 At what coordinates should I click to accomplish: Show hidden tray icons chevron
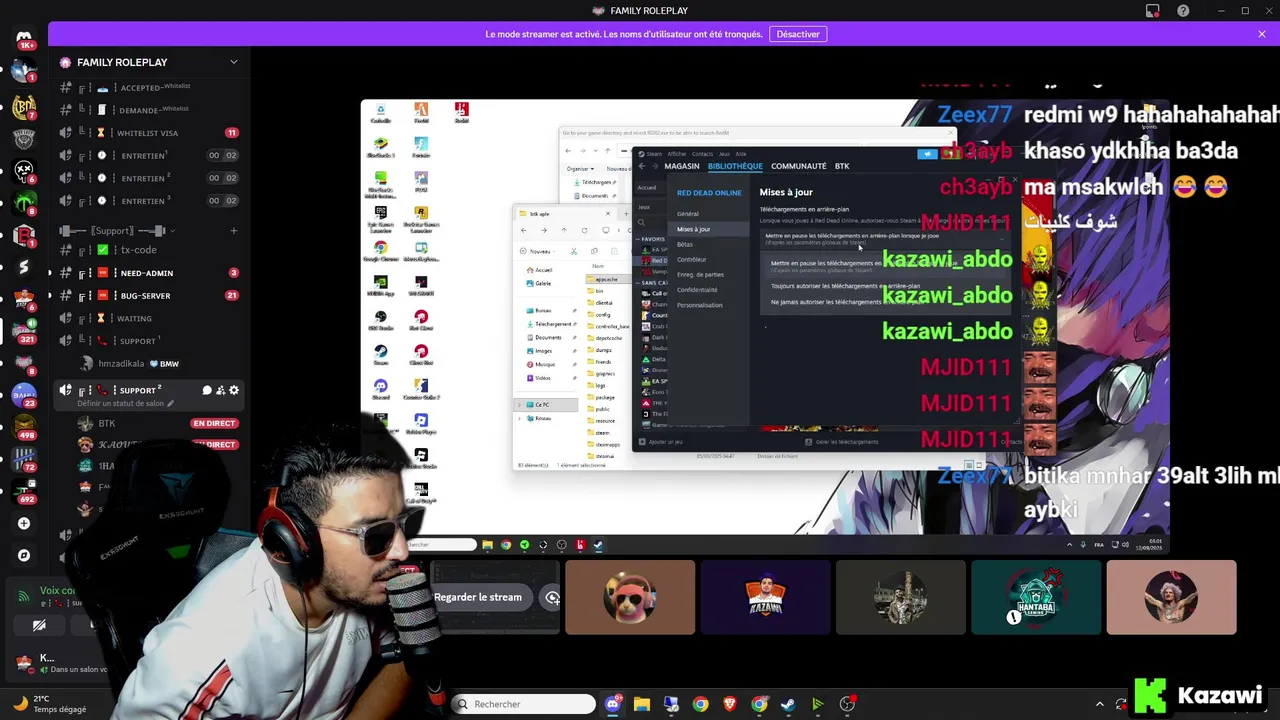pyautogui.click(x=1099, y=704)
